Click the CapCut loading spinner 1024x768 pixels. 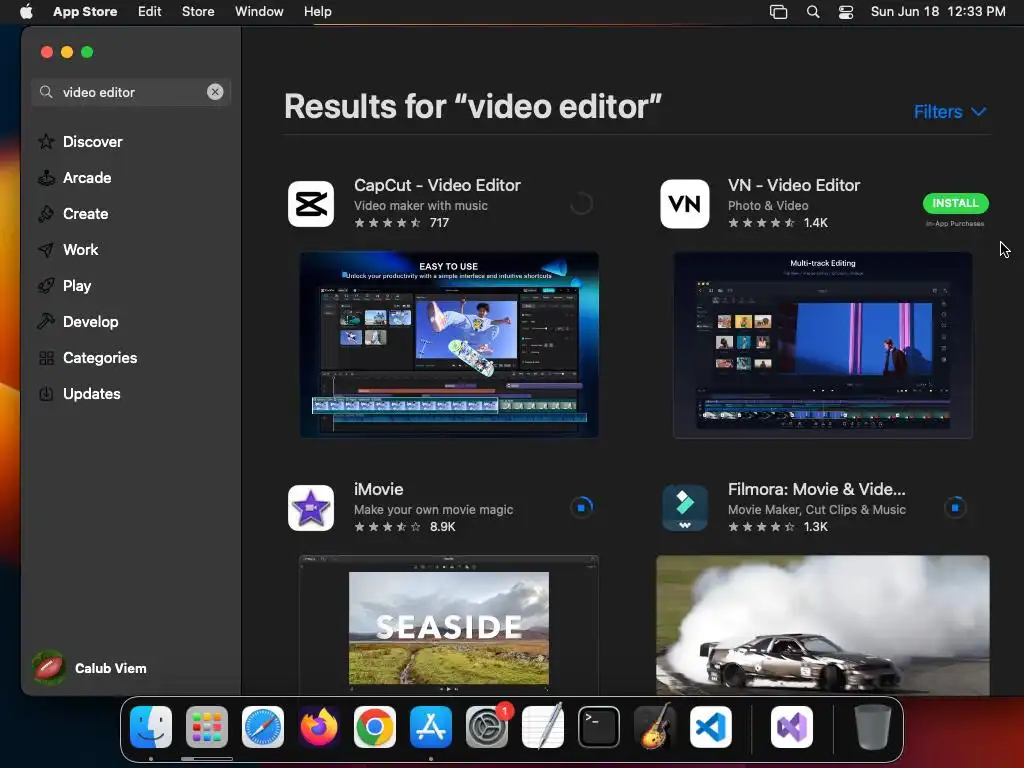pos(581,204)
